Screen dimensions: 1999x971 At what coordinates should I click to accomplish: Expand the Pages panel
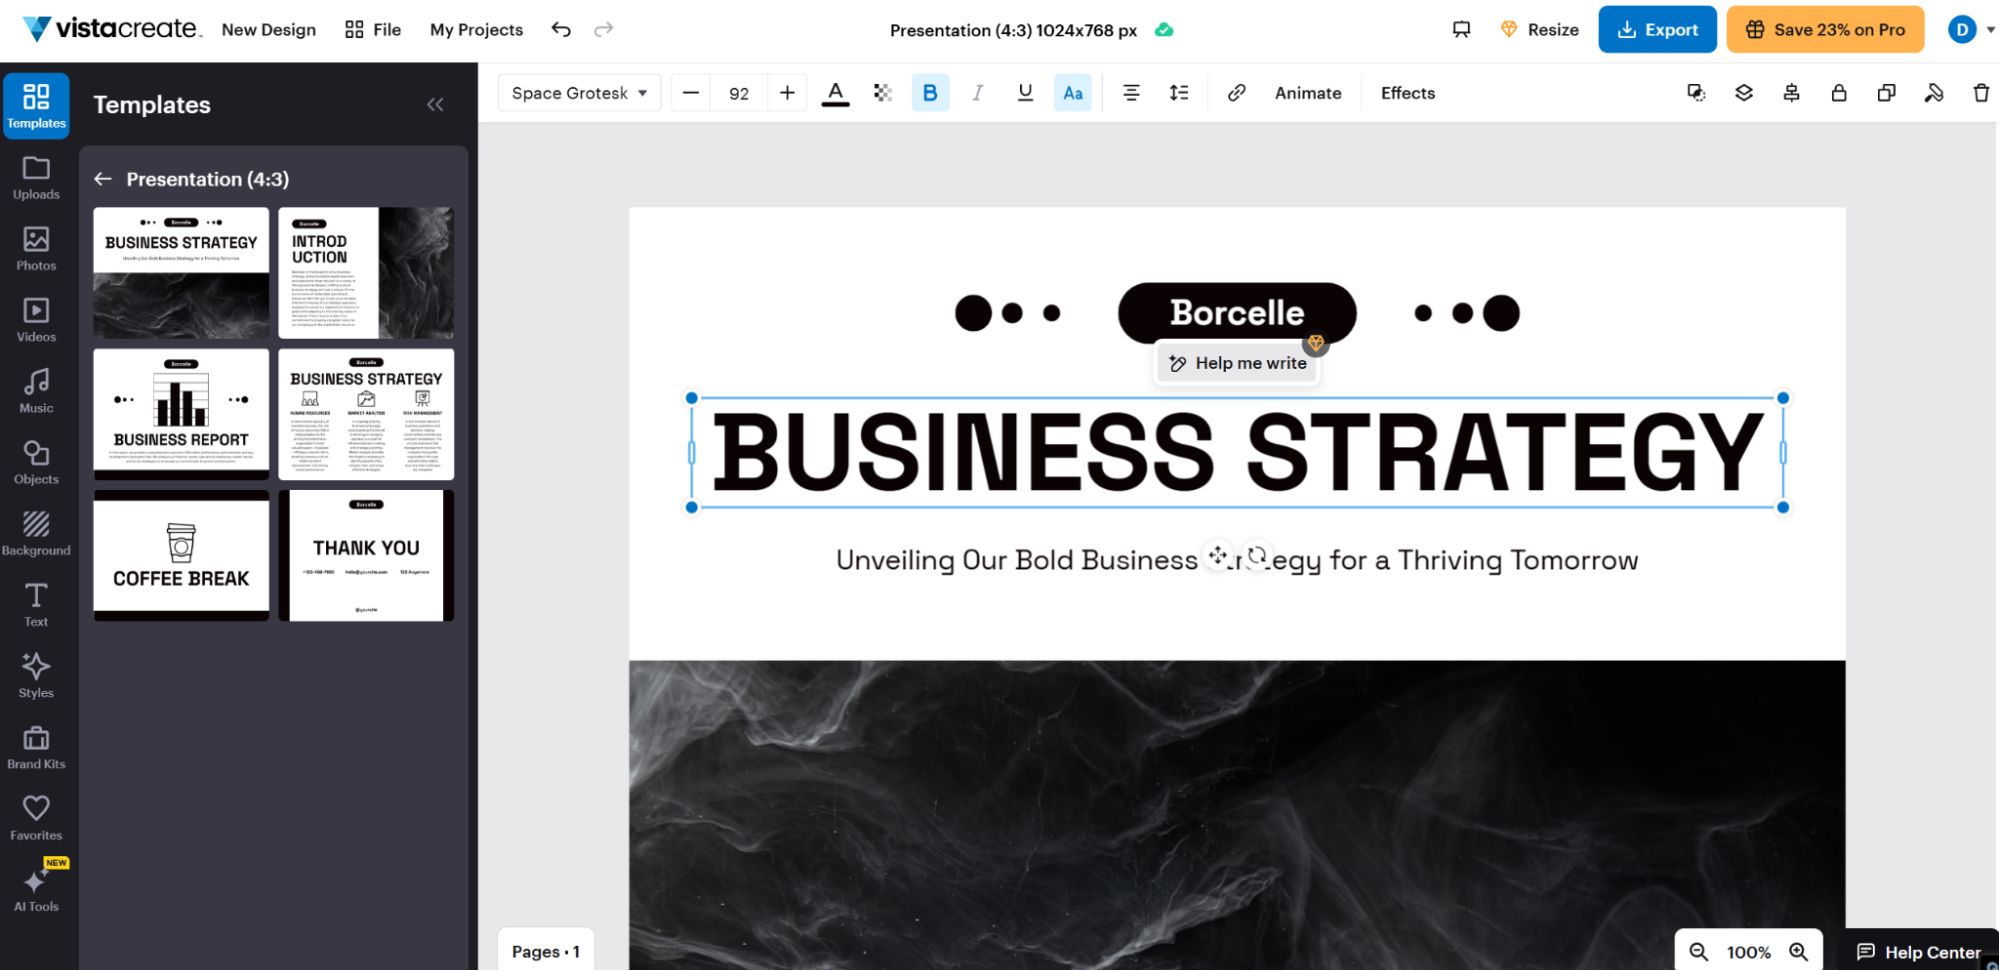[545, 951]
